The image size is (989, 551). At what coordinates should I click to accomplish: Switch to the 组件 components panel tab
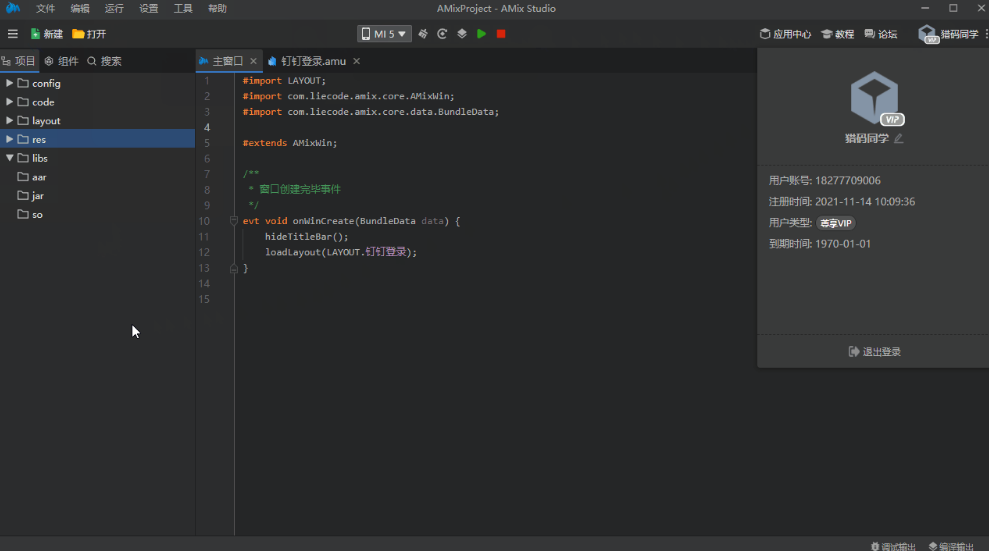62,61
